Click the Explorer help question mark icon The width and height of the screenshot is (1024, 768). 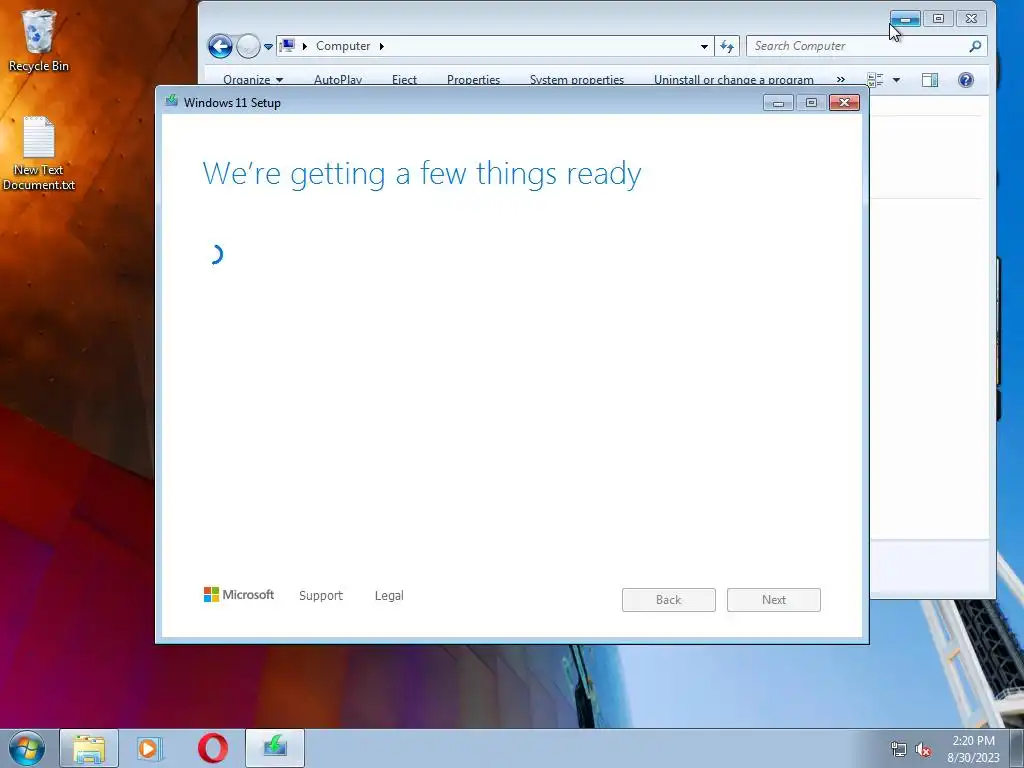(966, 80)
